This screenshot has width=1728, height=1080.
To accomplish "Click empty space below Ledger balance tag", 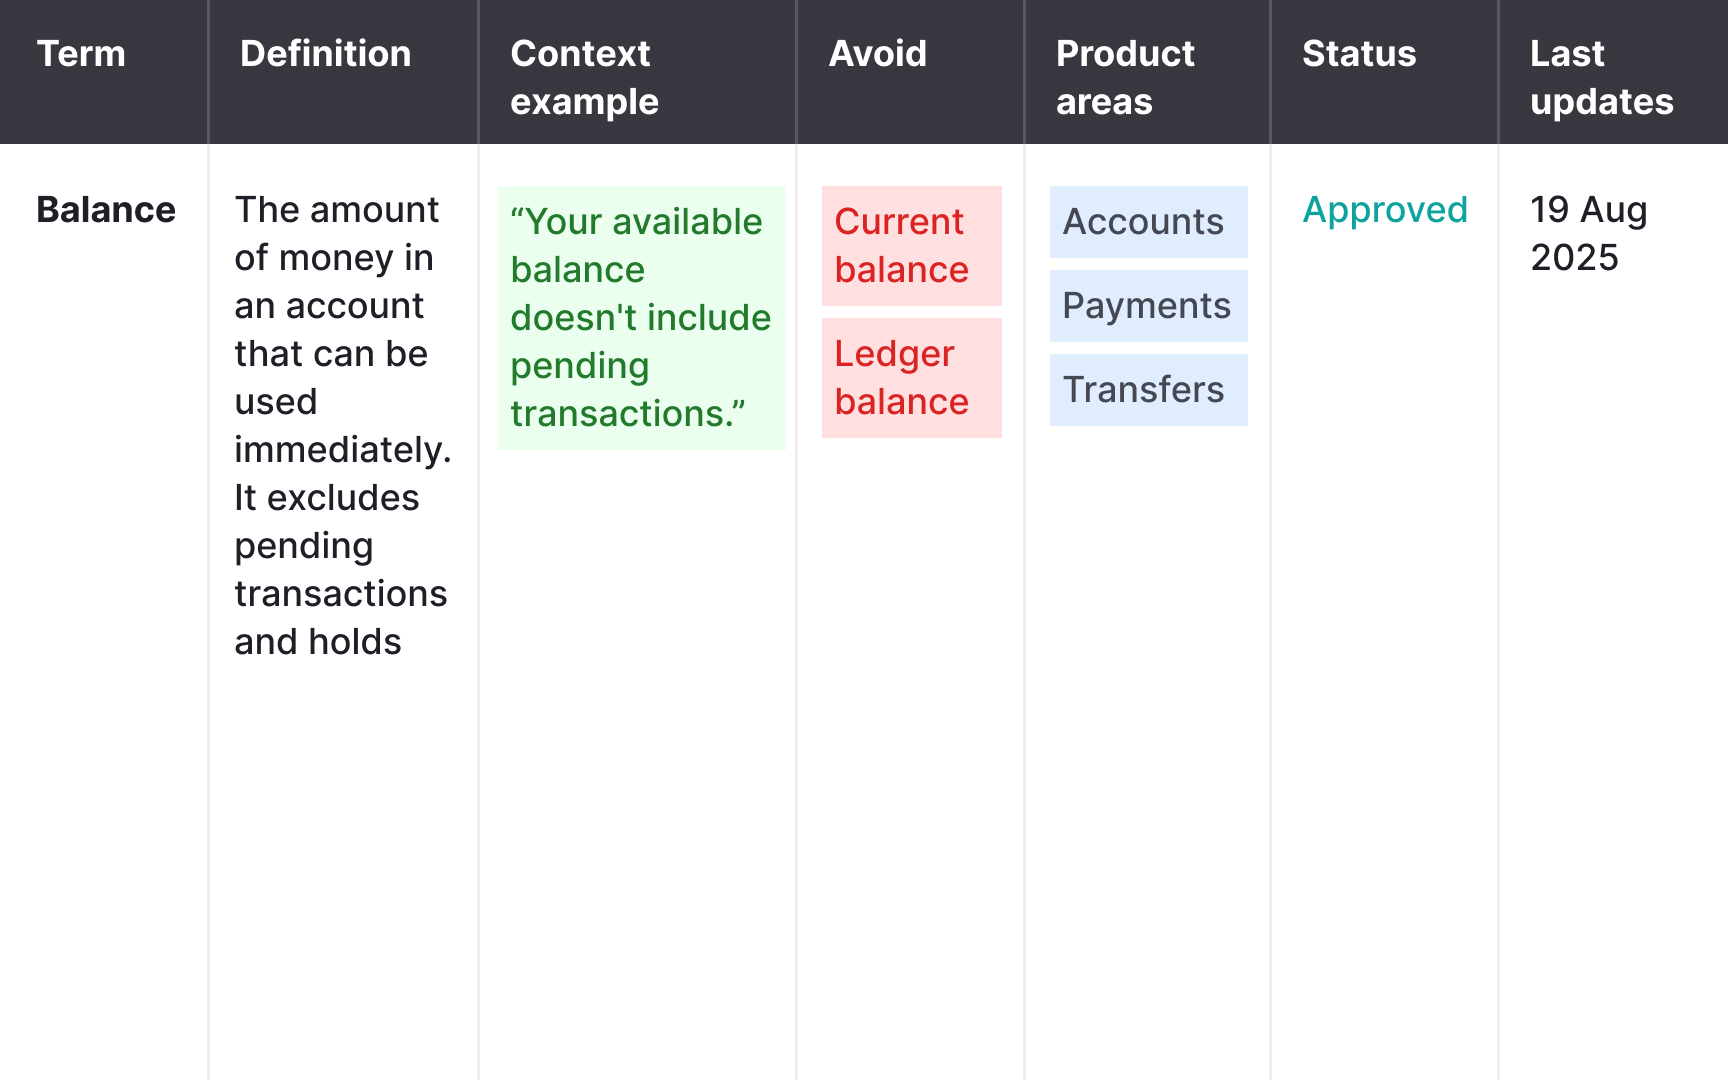I will point(911,700).
